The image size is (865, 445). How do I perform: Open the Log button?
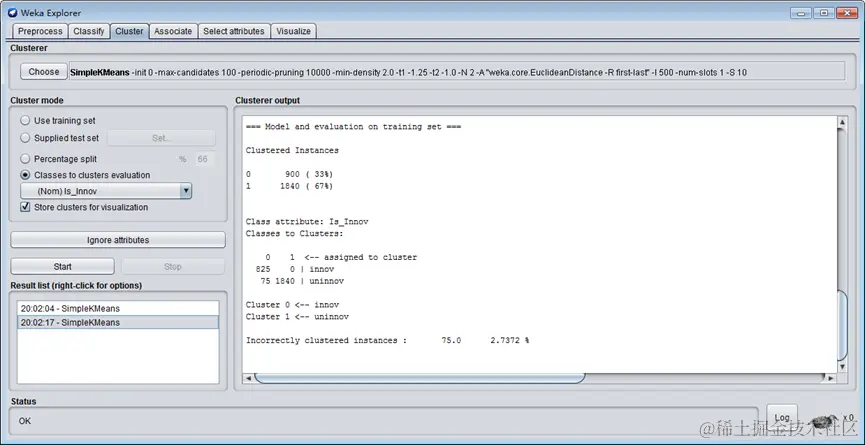pos(782,417)
